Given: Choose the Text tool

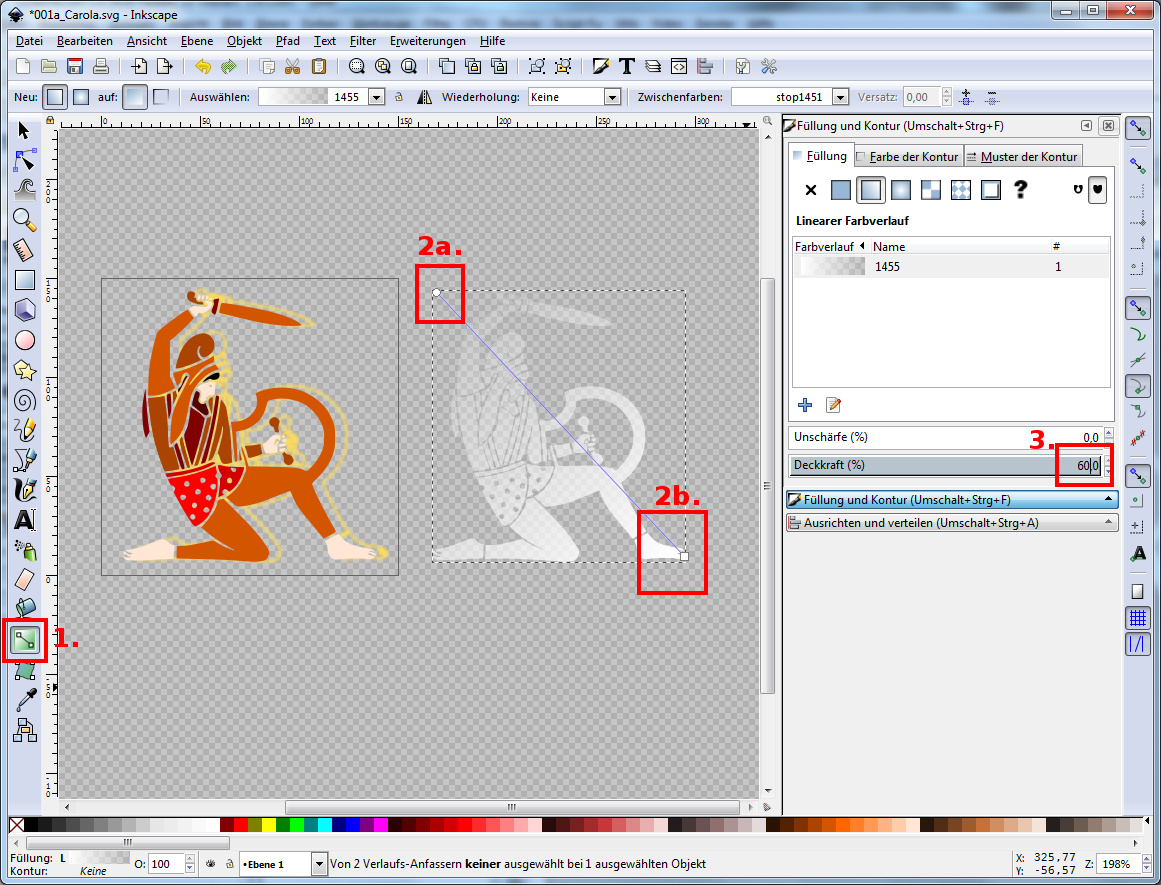Looking at the screenshot, I should (x=25, y=520).
